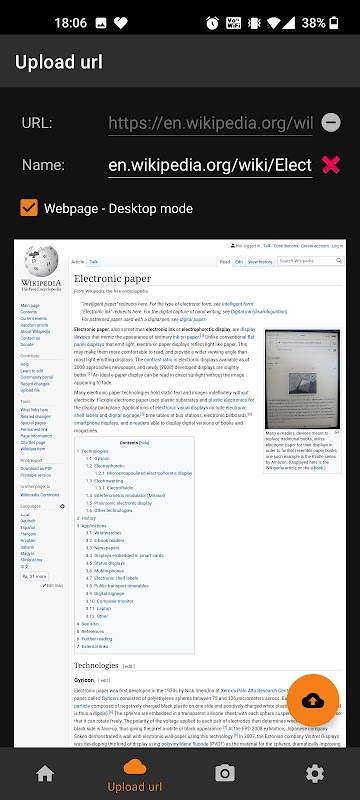The width and height of the screenshot is (360, 800).
Task: Open Printable version link
Action: click(35, 474)
